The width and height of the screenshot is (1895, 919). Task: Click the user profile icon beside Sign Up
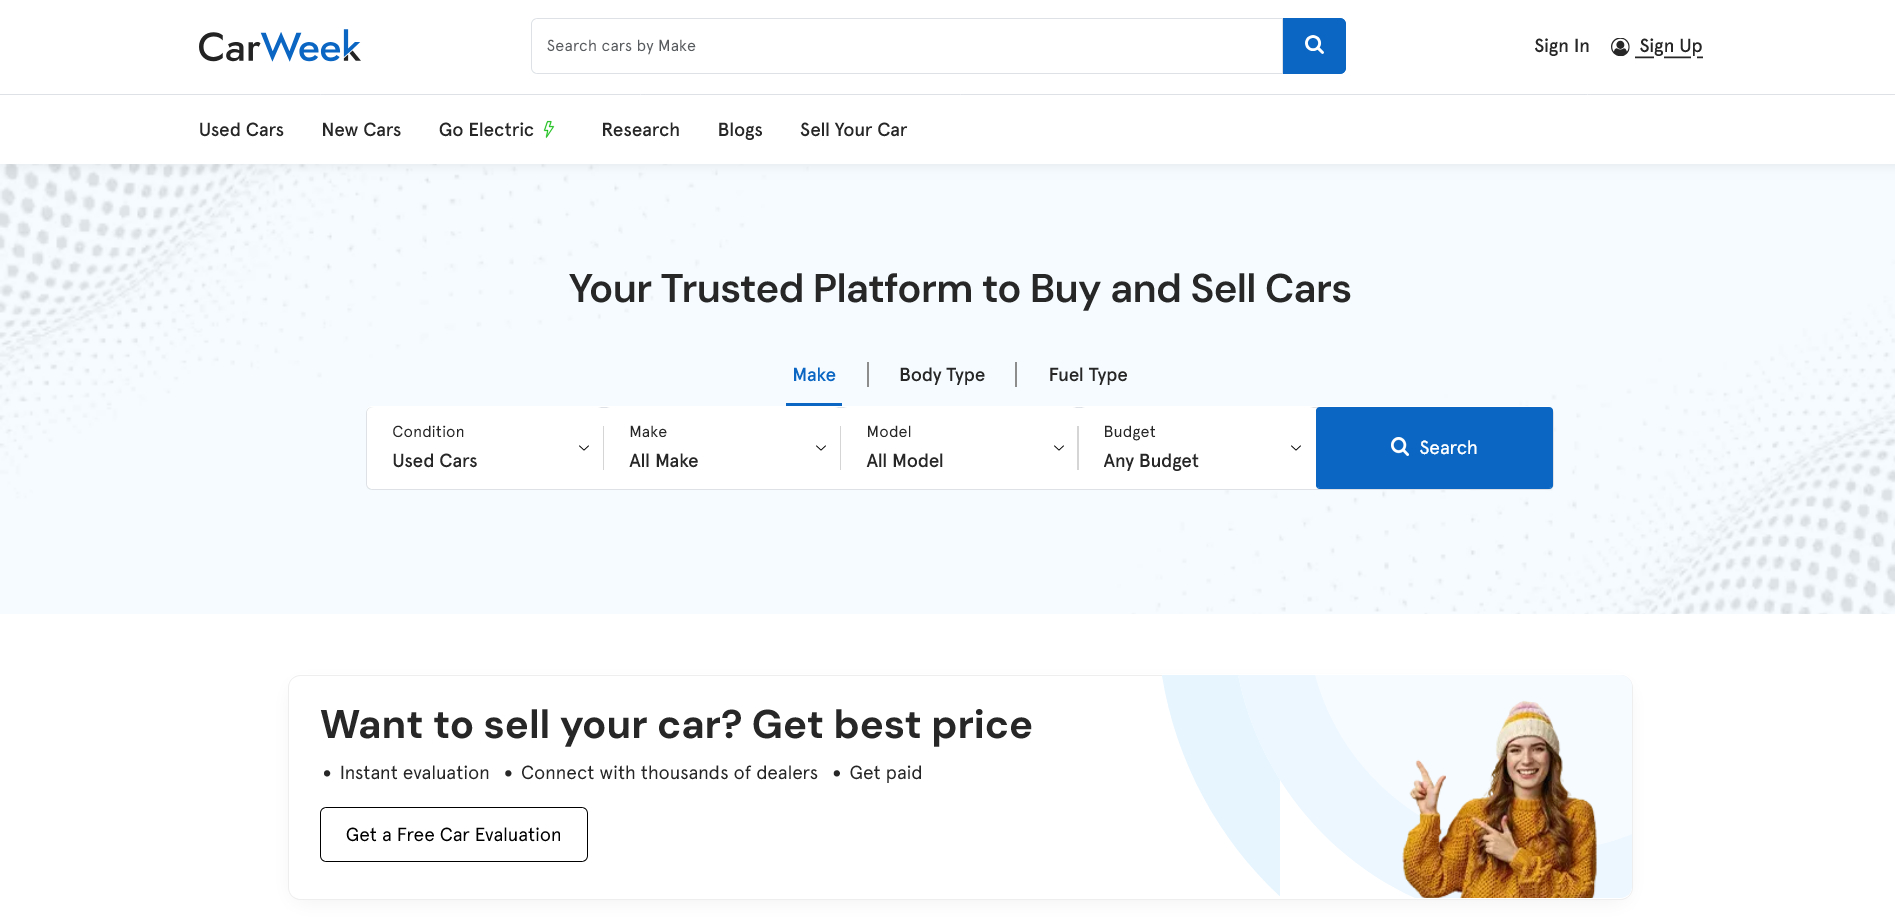pos(1620,47)
